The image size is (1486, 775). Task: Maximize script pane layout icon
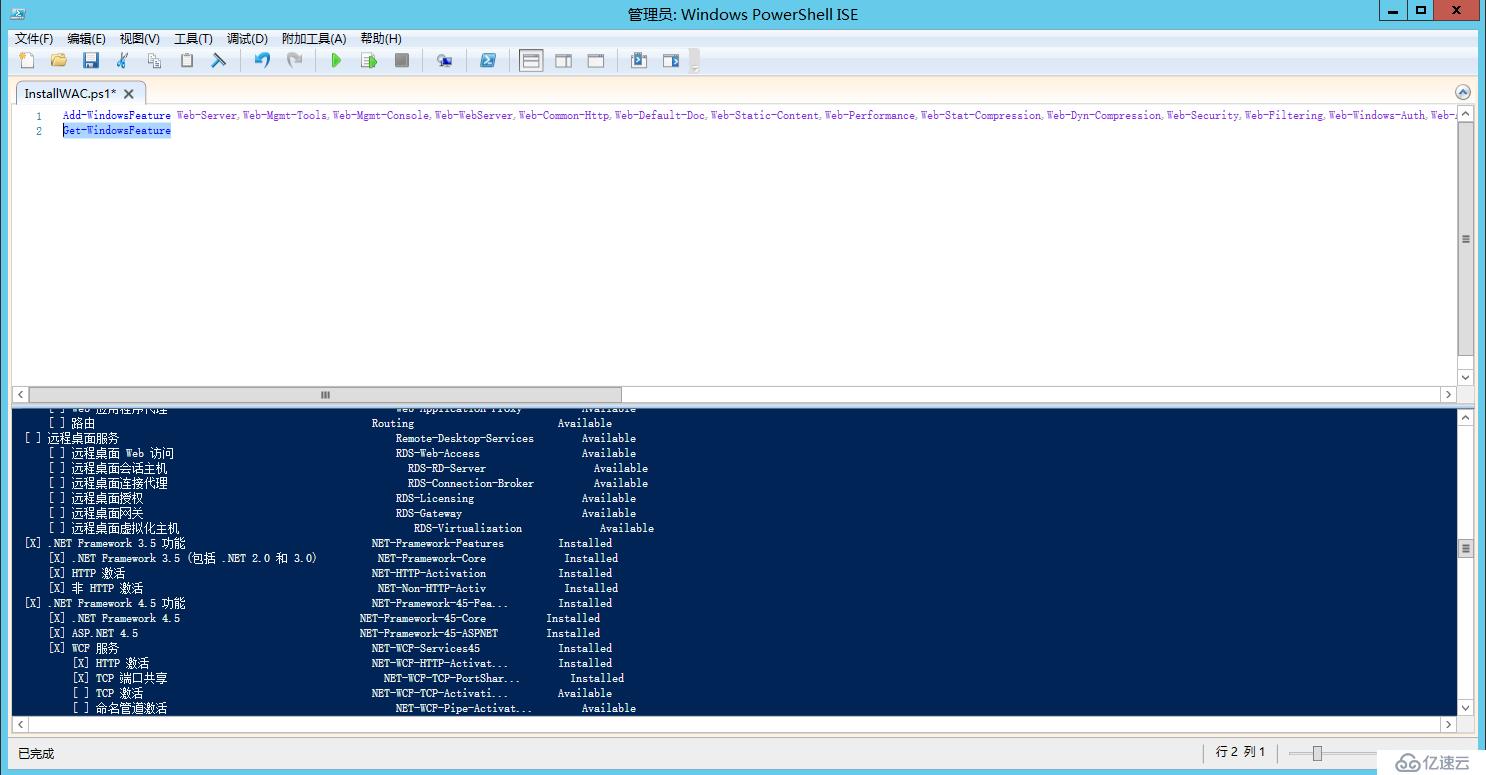click(596, 61)
